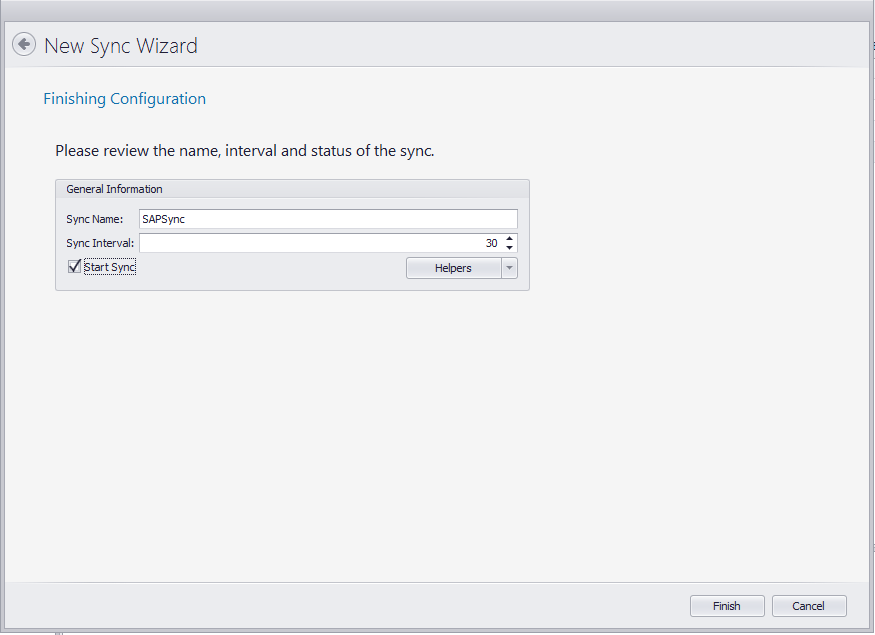Expand the Helpers dropdown arrow
The image size is (875, 635).
coord(509,268)
